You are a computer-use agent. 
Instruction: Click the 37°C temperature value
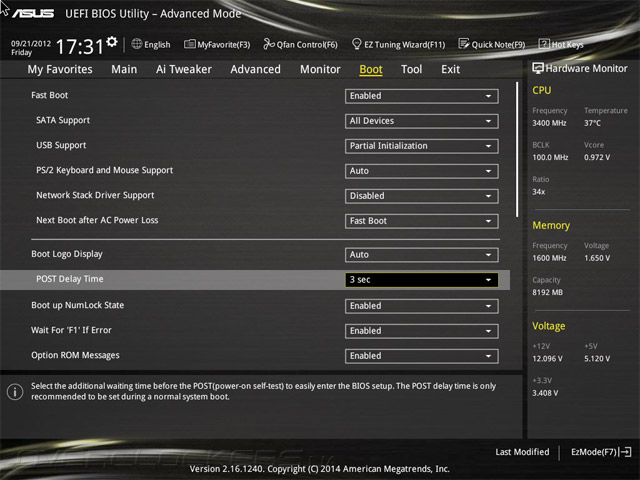click(x=592, y=123)
